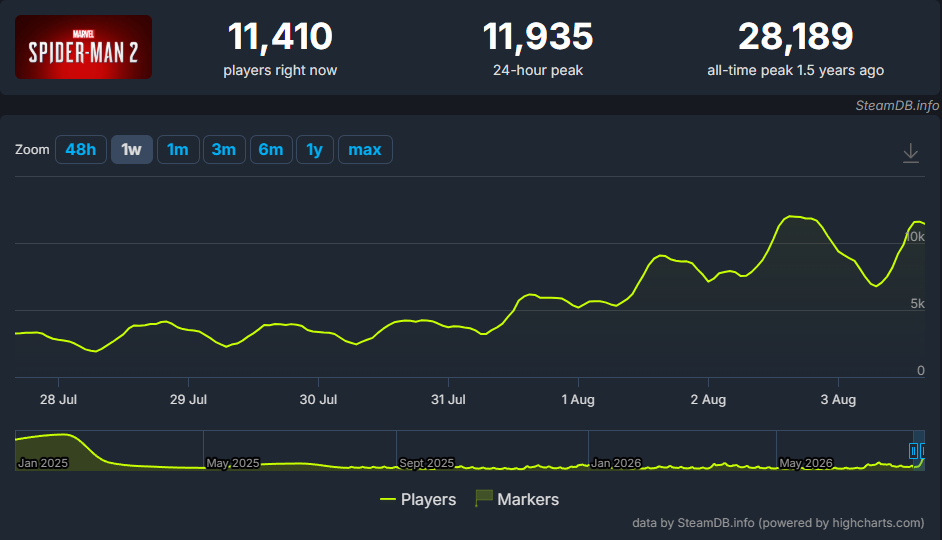This screenshot has height=540, width=942.
Task: Click the 29 Jul axis label
Action: pyautogui.click(x=188, y=399)
